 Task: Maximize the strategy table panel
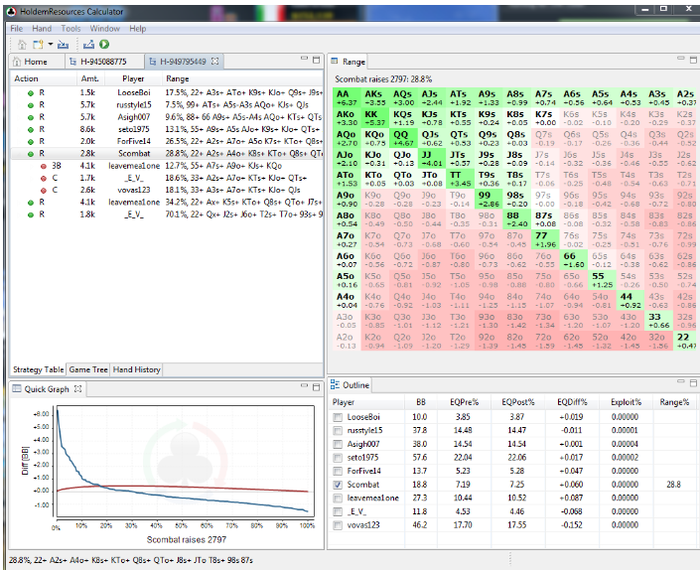pyautogui.click(x=317, y=59)
